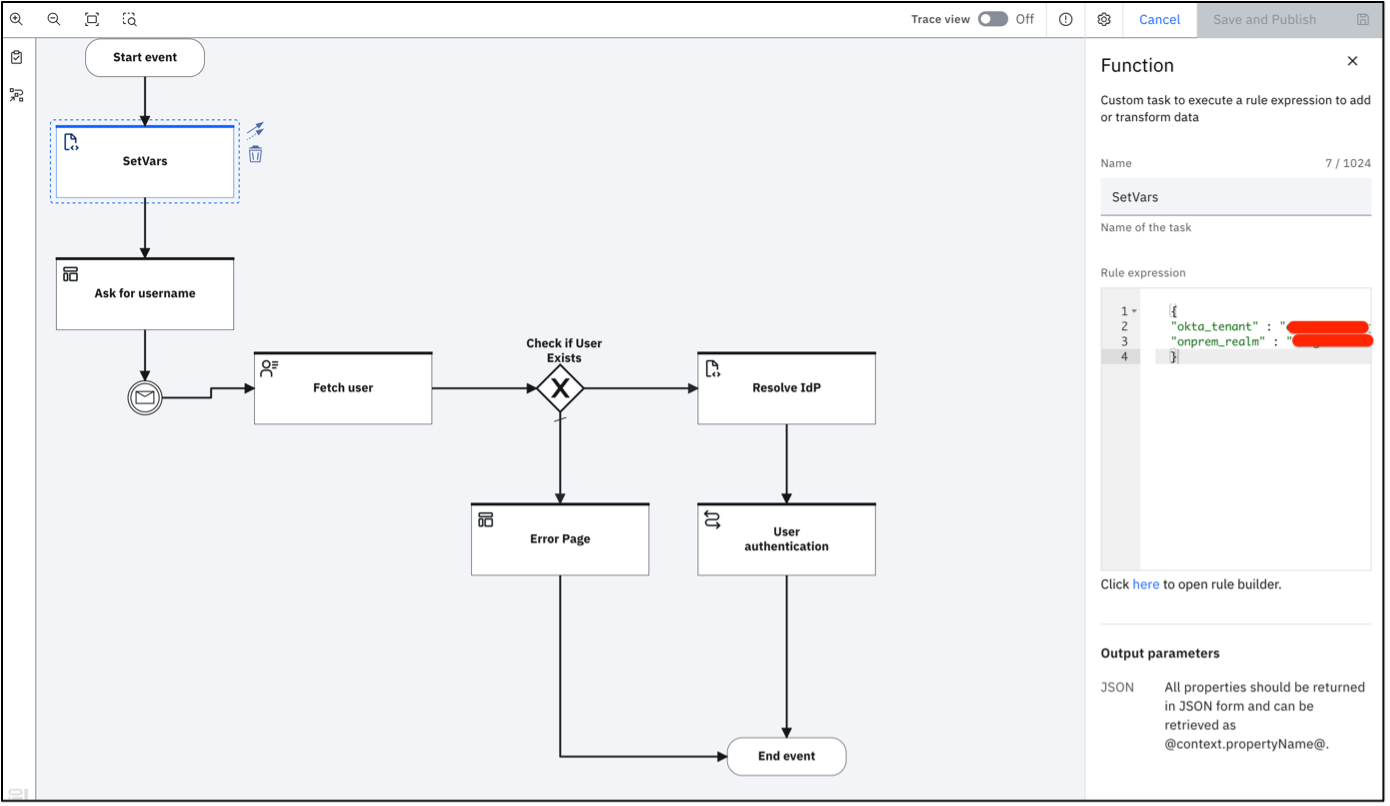
Task: Open the settings gear in the top bar
Action: [1103, 19]
